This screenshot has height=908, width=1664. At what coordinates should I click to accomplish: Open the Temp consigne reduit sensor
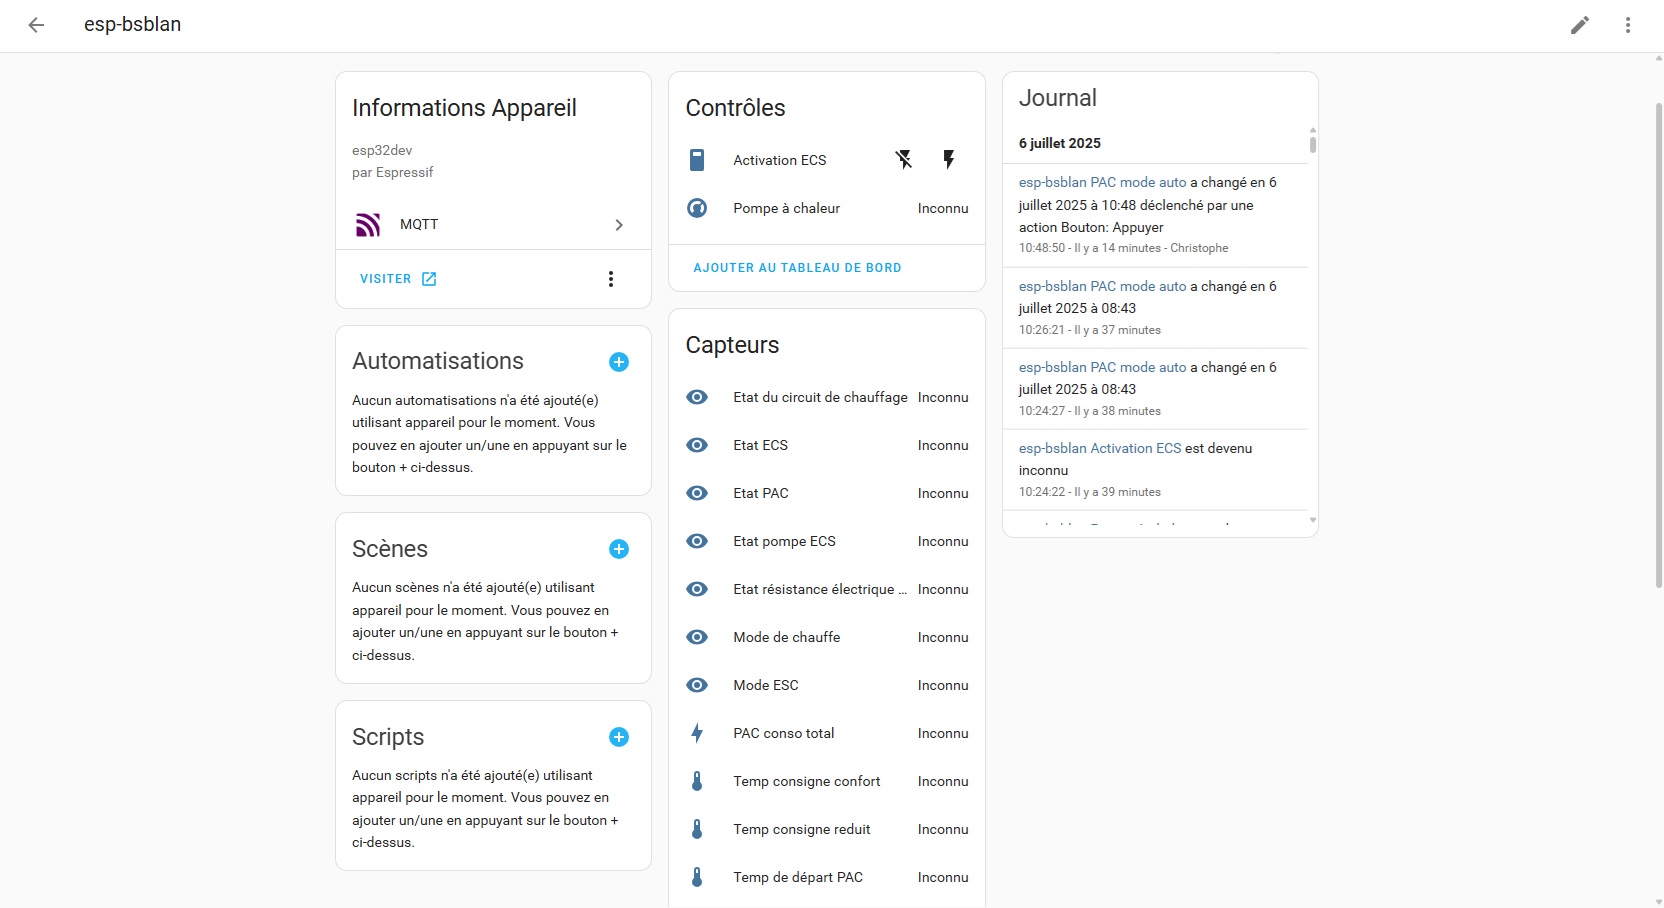point(827,829)
